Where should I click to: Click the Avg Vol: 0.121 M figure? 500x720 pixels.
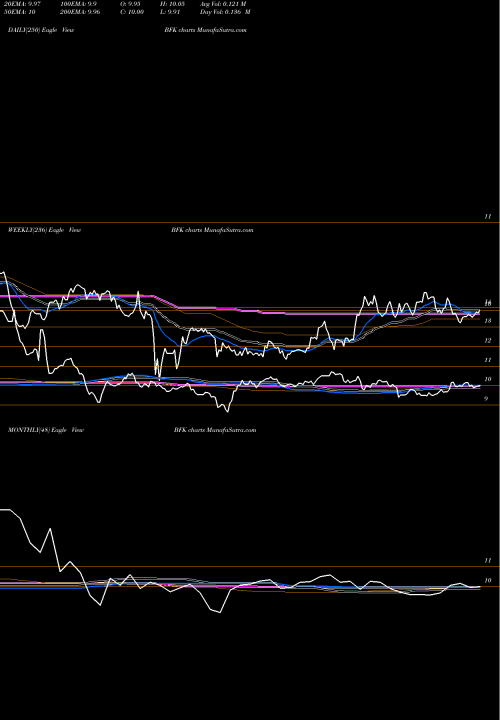pos(223,4)
